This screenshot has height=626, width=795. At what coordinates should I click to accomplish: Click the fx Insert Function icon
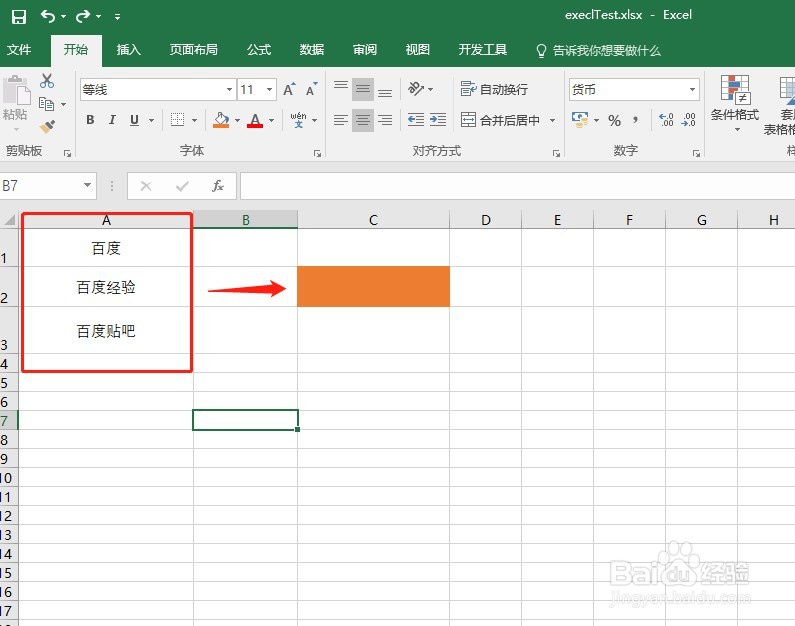pyautogui.click(x=218, y=186)
